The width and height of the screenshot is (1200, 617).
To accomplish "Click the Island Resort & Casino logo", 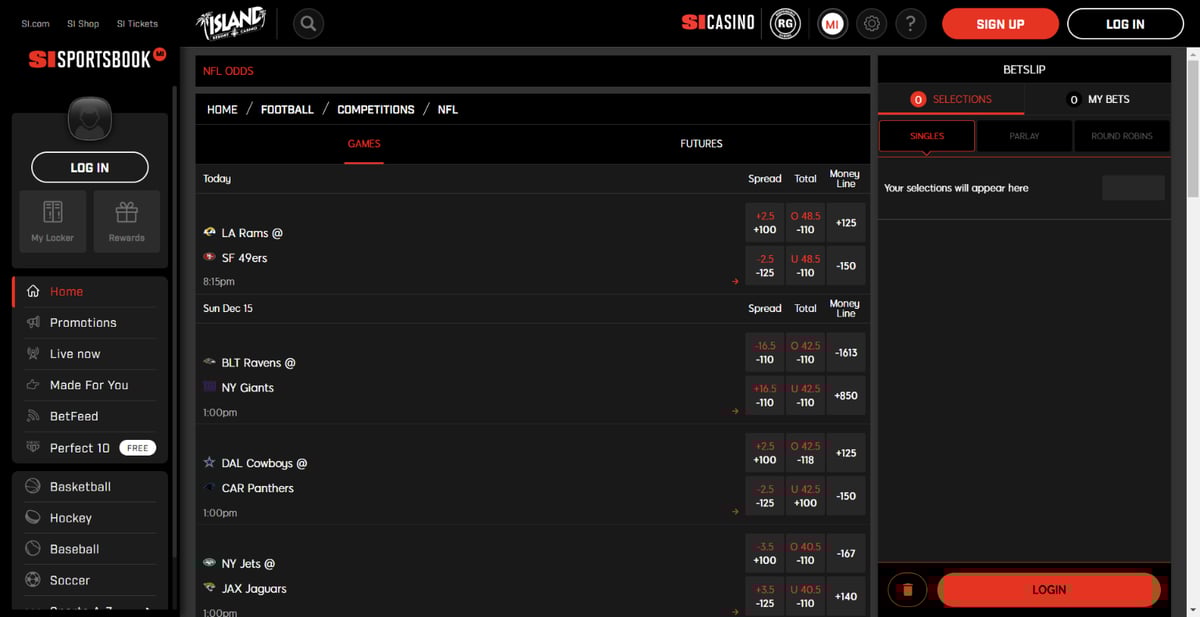I will 231,23.
